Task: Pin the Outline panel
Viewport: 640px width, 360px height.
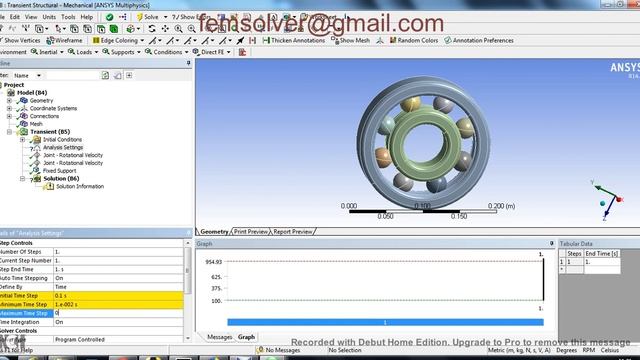Action: click(x=188, y=63)
